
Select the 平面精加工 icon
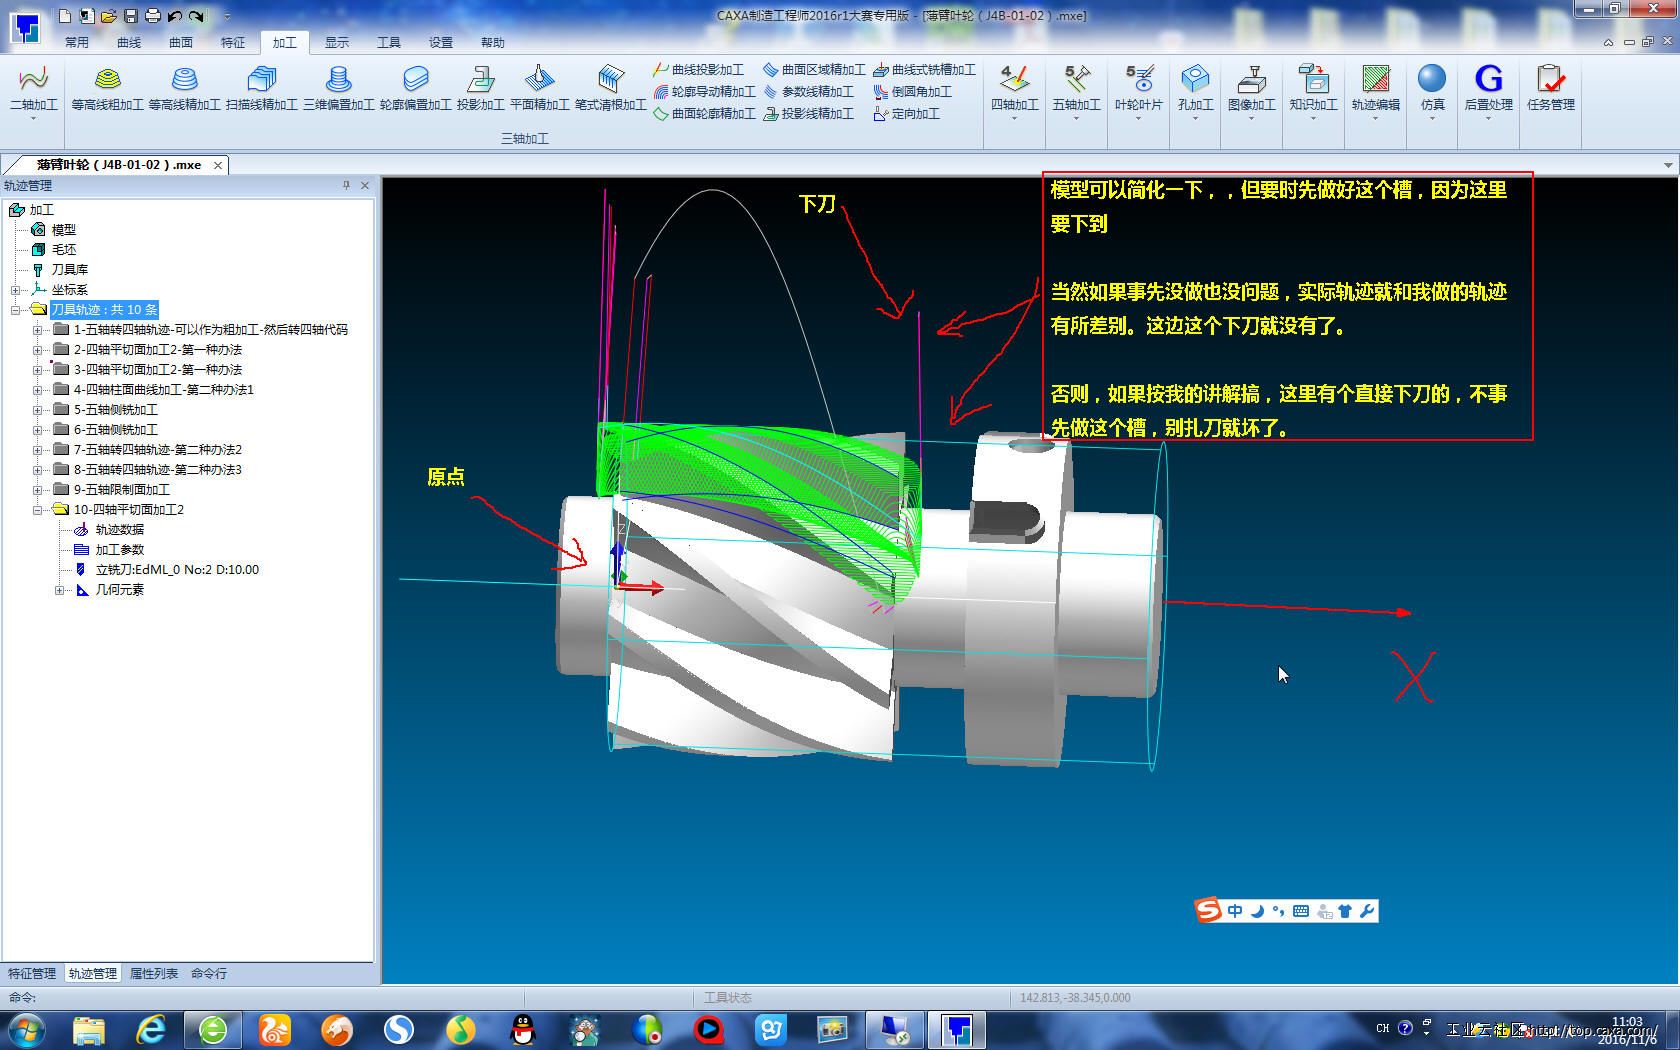click(x=539, y=80)
